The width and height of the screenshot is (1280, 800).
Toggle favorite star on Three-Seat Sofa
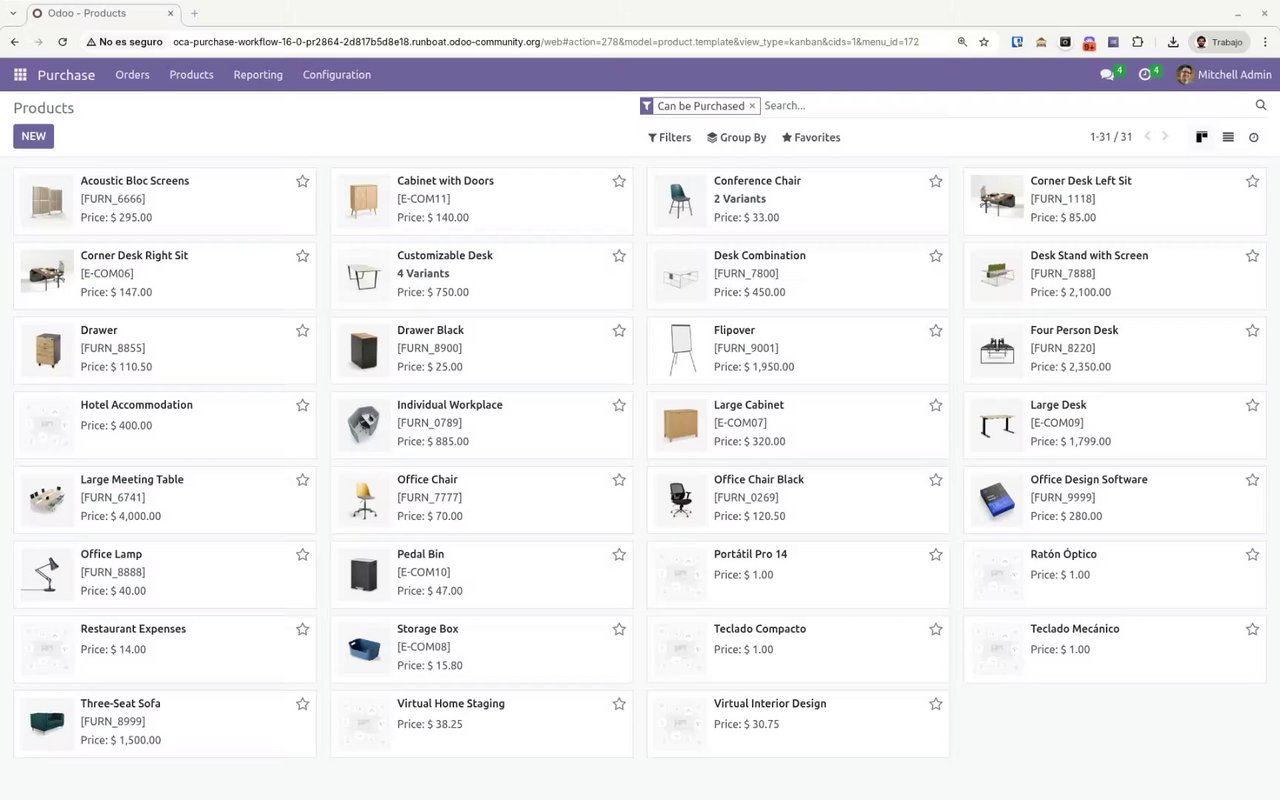point(302,704)
